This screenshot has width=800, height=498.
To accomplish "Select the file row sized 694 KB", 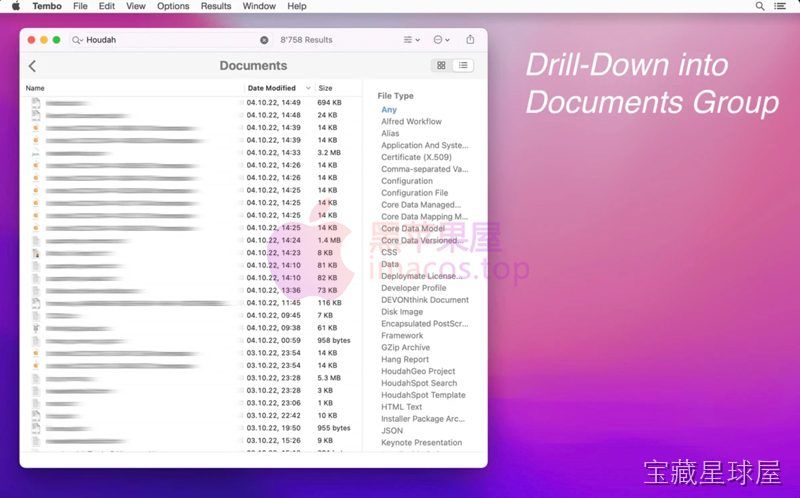I will pyautogui.click(x=192, y=103).
